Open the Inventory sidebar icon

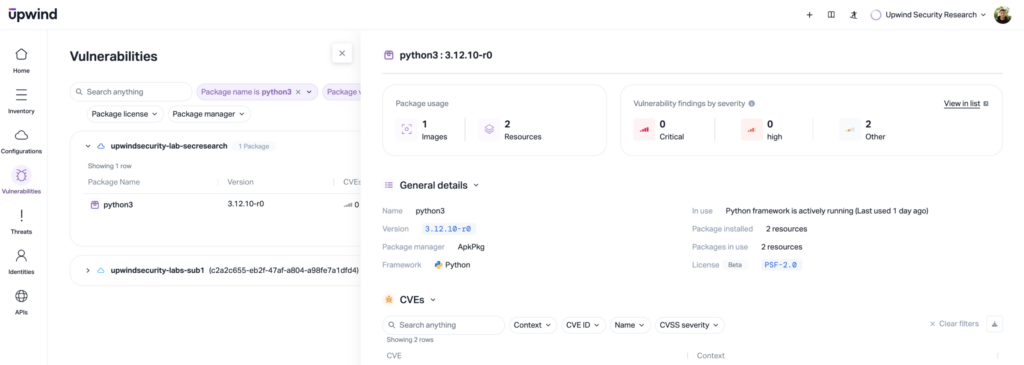(x=21, y=95)
